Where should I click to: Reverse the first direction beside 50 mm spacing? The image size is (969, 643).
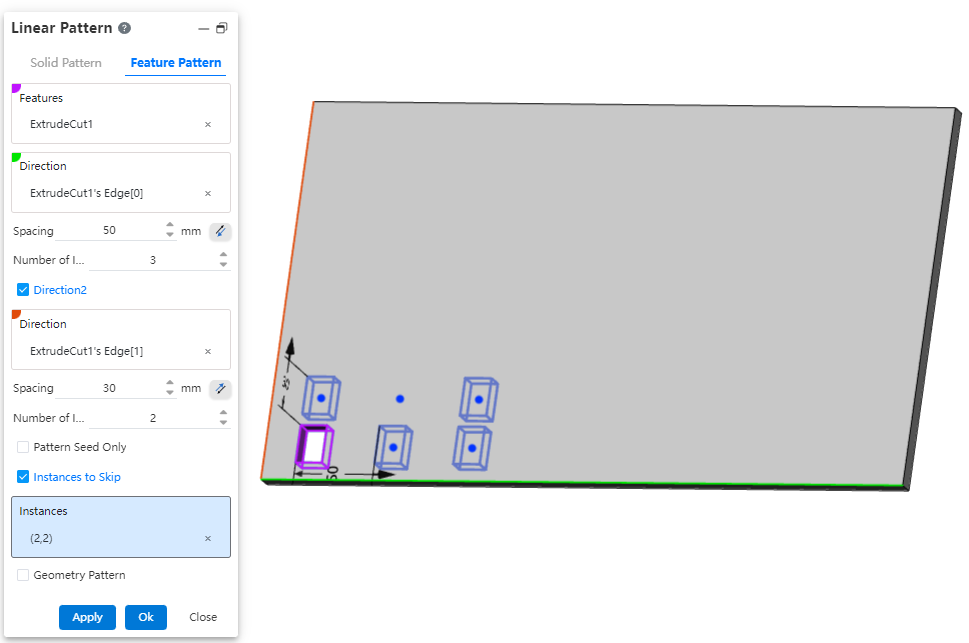220,231
